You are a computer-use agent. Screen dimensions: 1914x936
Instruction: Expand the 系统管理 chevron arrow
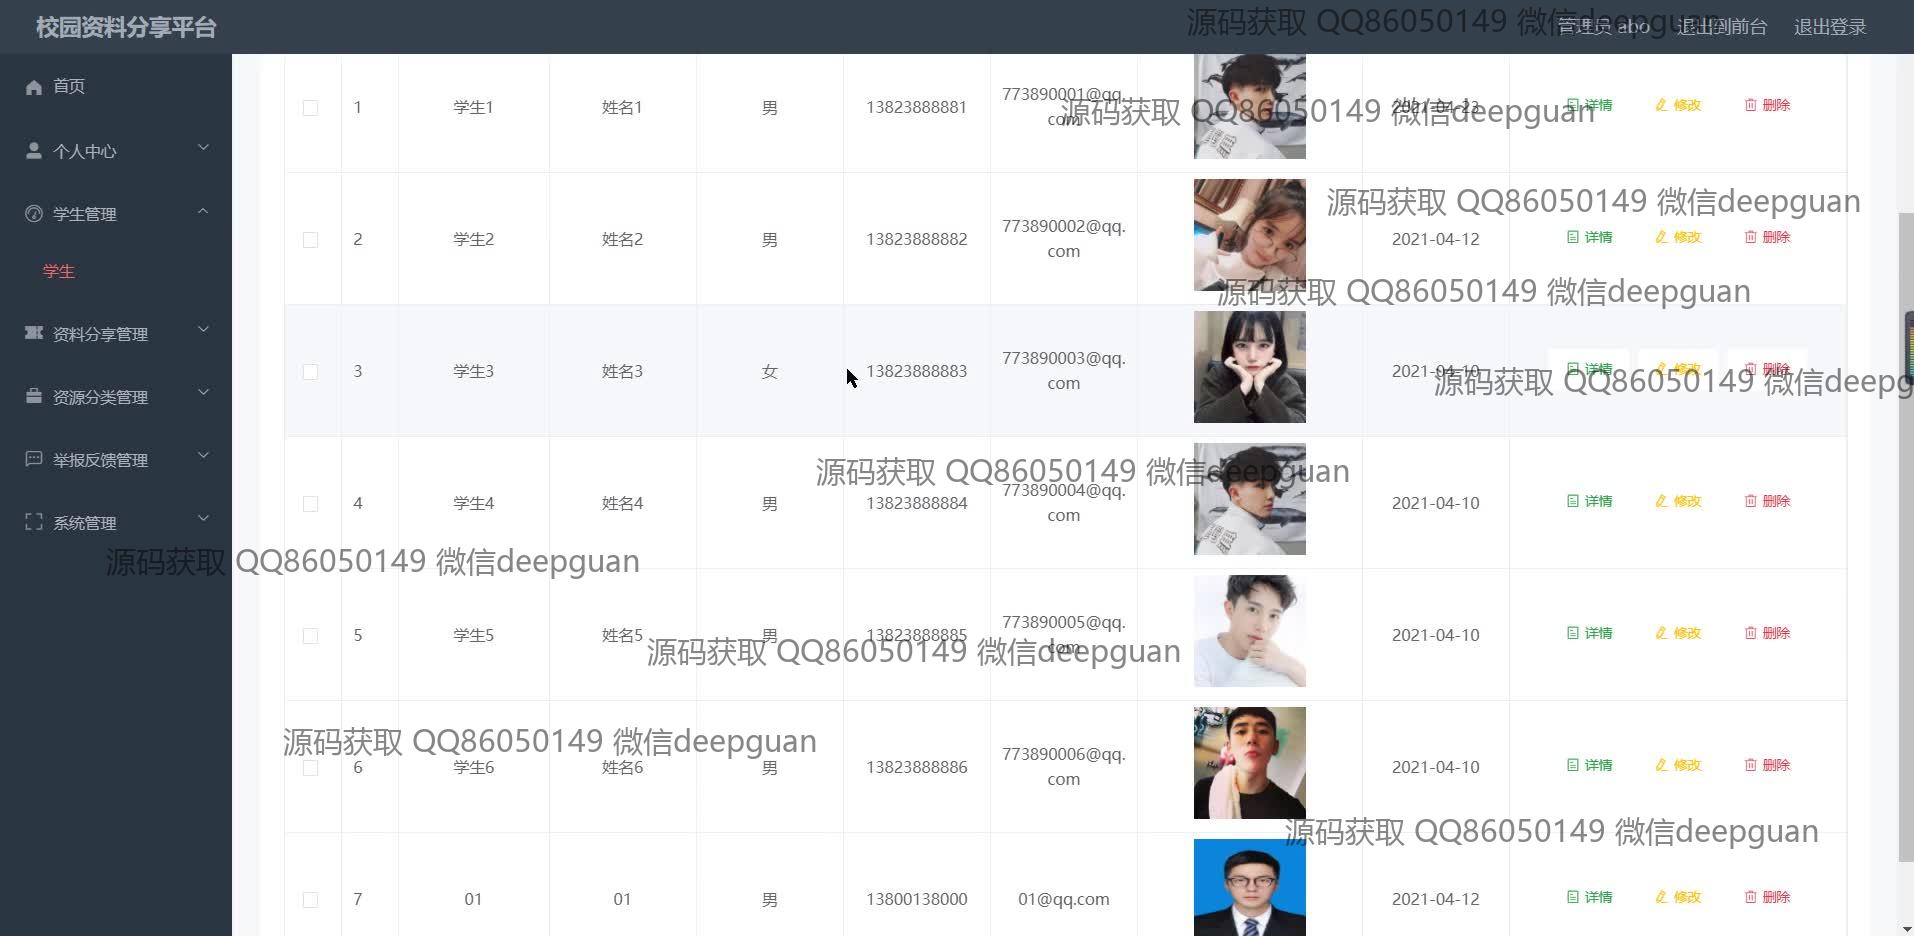[203, 519]
